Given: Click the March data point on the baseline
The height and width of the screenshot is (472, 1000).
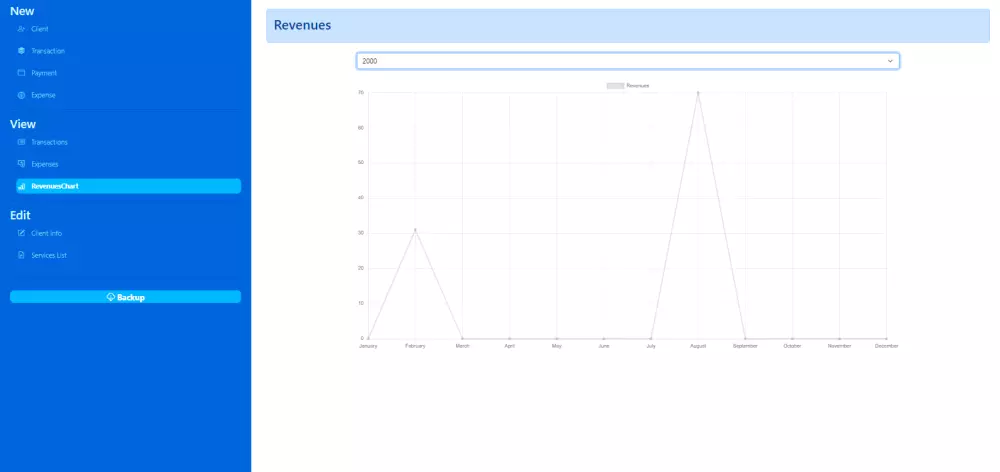Looking at the screenshot, I should coord(462,338).
